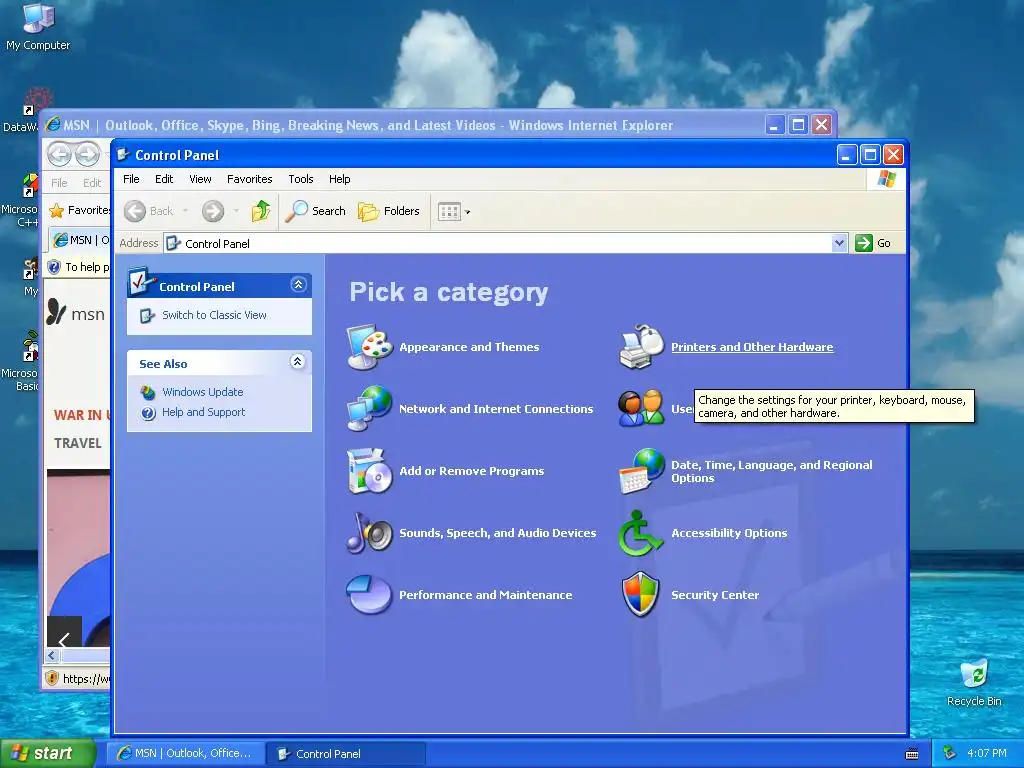Image resolution: width=1024 pixels, height=768 pixels.
Task: Click the Search magnifier toolbar button
Action: (x=315, y=211)
